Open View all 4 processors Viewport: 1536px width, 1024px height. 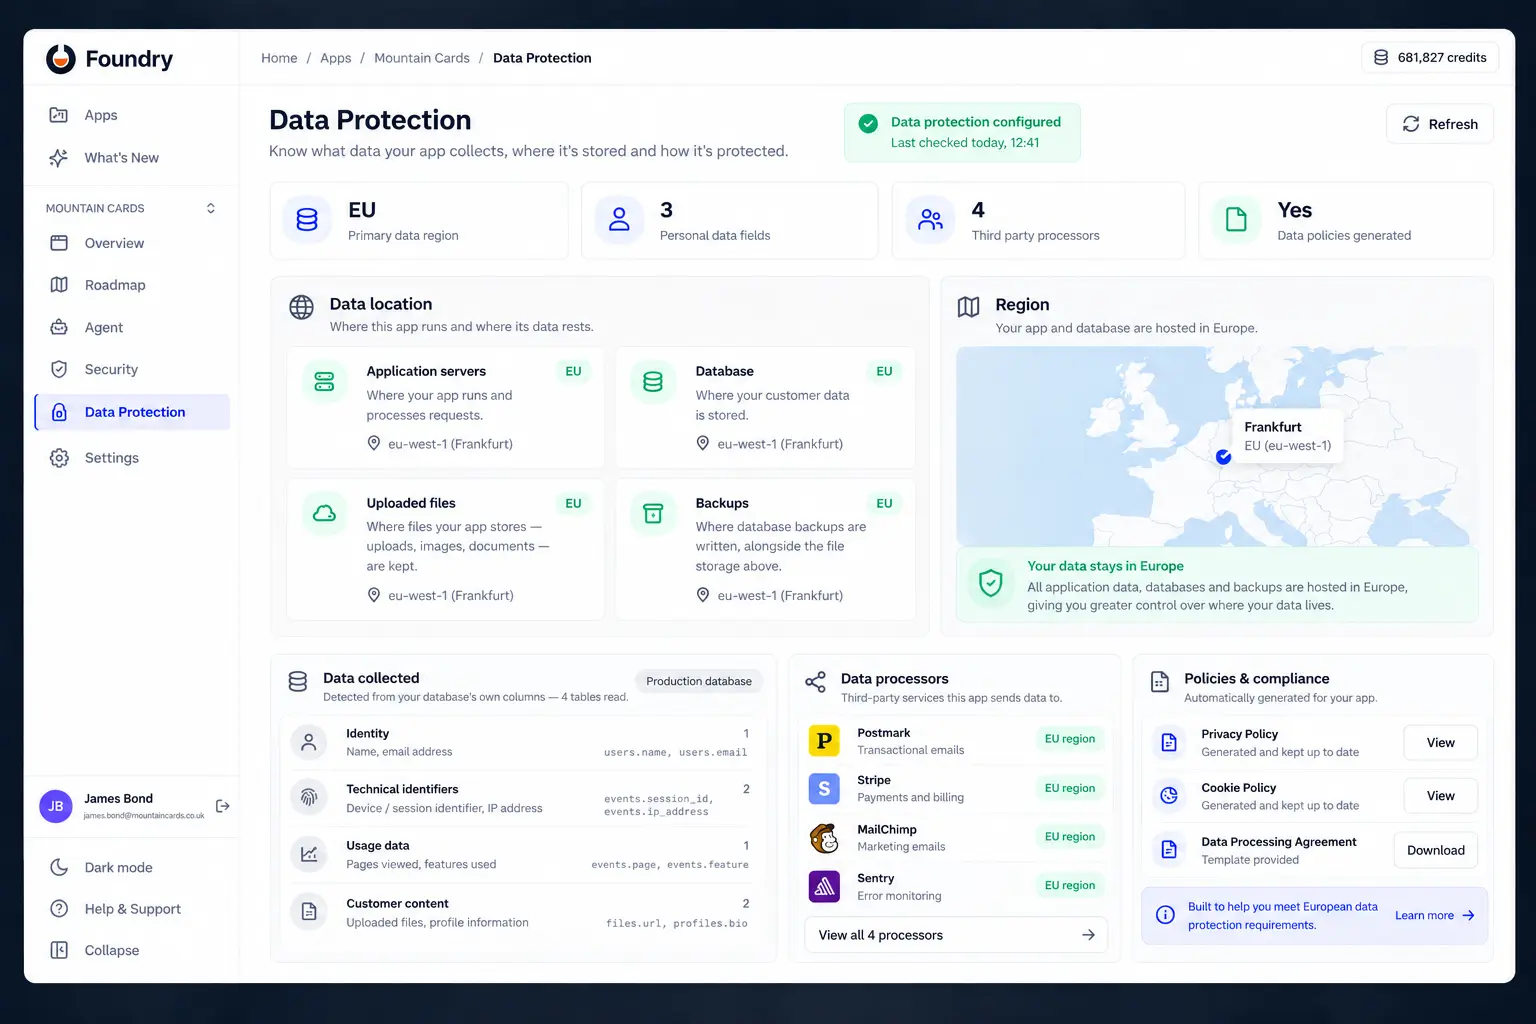point(956,935)
